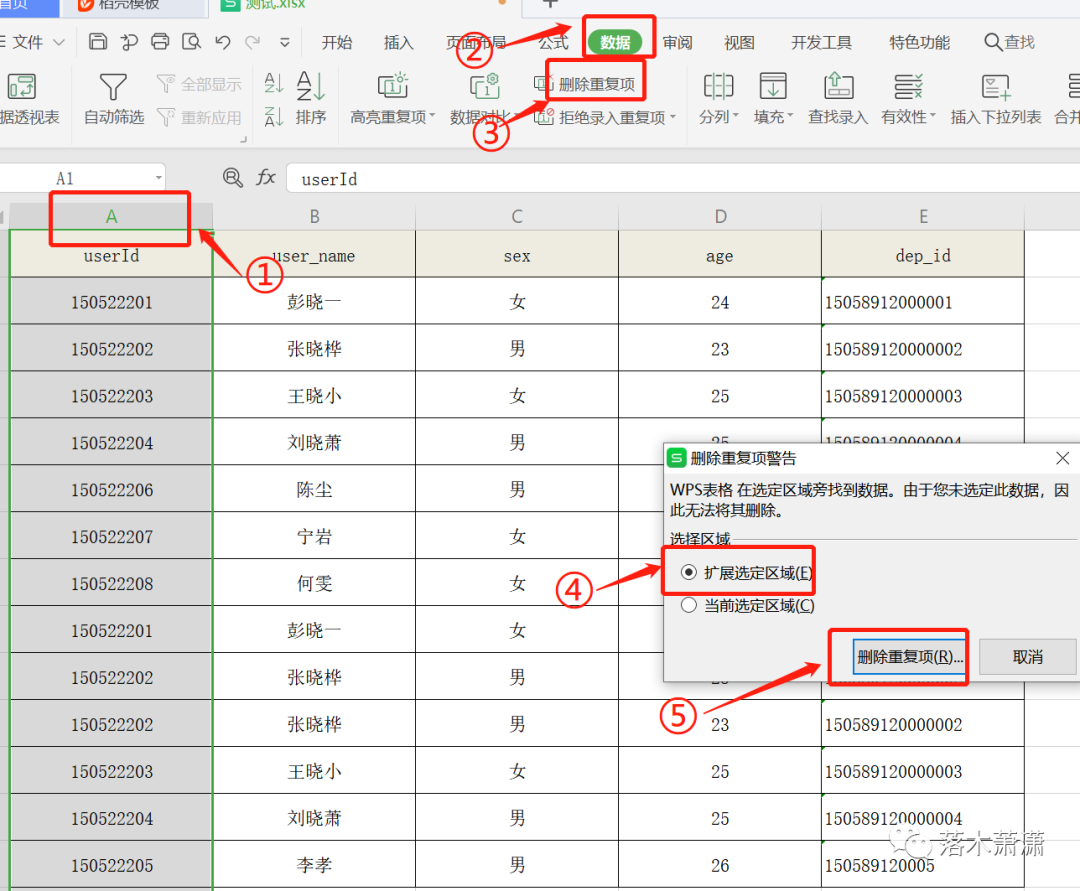
Task: Expand the Text to Columns (分列) arrow
Action: (736, 116)
